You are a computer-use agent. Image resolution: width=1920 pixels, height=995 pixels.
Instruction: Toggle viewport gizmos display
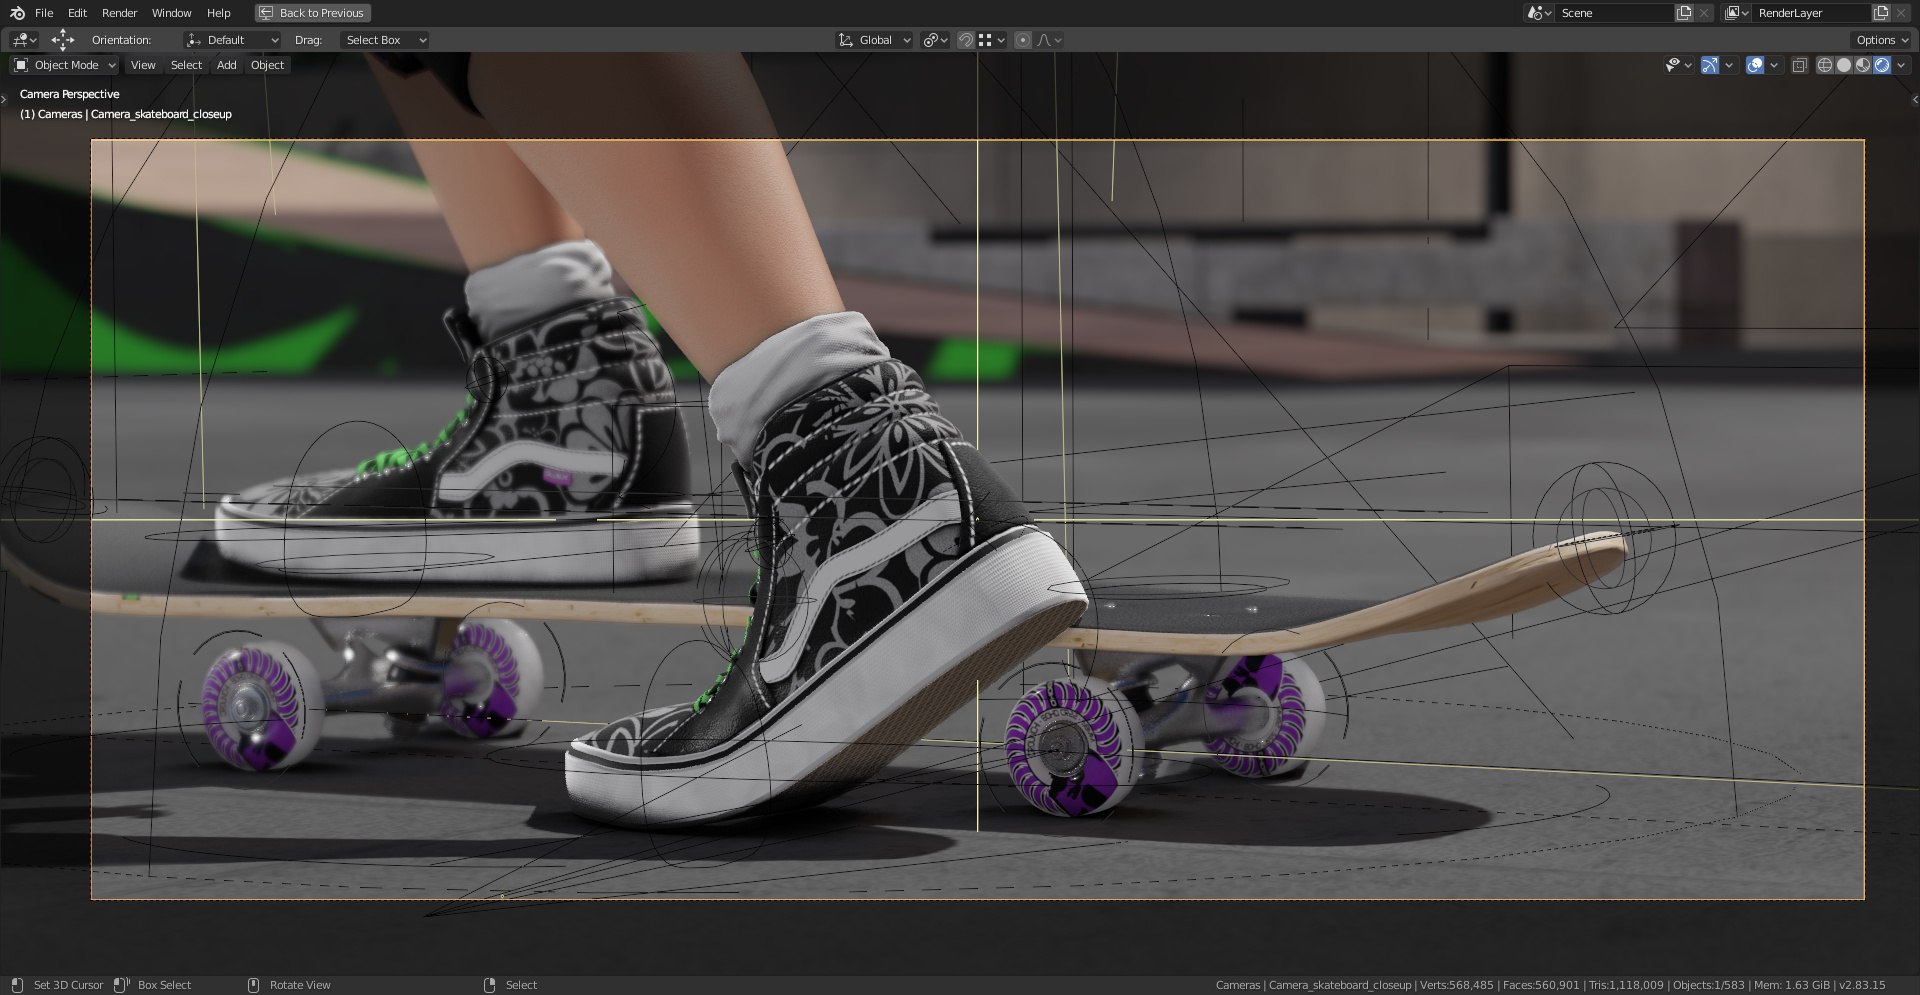[1710, 65]
